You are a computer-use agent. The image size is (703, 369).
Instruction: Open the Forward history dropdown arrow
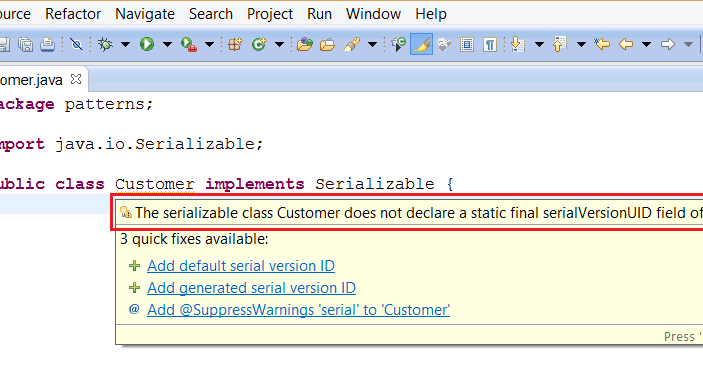pyautogui.click(x=688, y=44)
